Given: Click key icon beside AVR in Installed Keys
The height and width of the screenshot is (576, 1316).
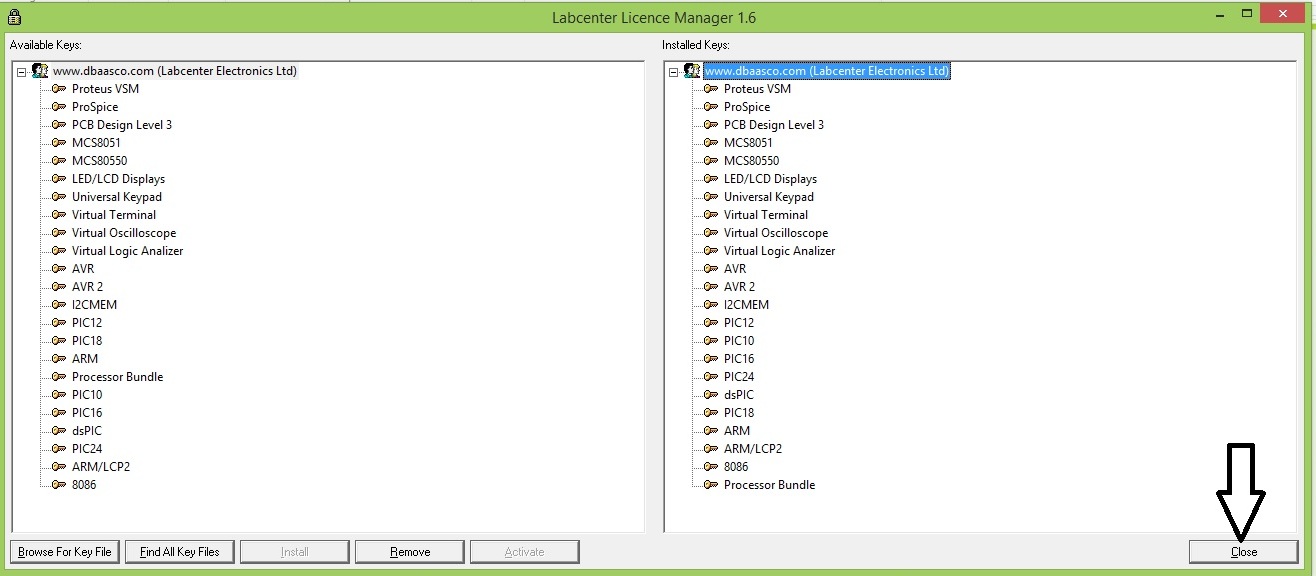Looking at the screenshot, I should coord(711,269).
